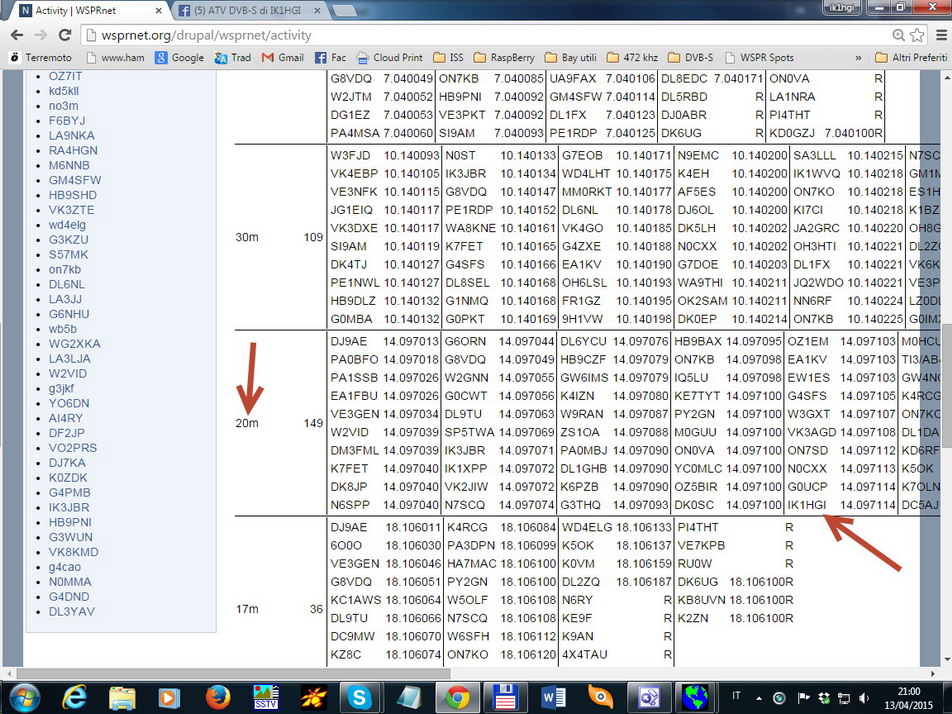Open the Terremoto bookmark

tap(41, 58)
